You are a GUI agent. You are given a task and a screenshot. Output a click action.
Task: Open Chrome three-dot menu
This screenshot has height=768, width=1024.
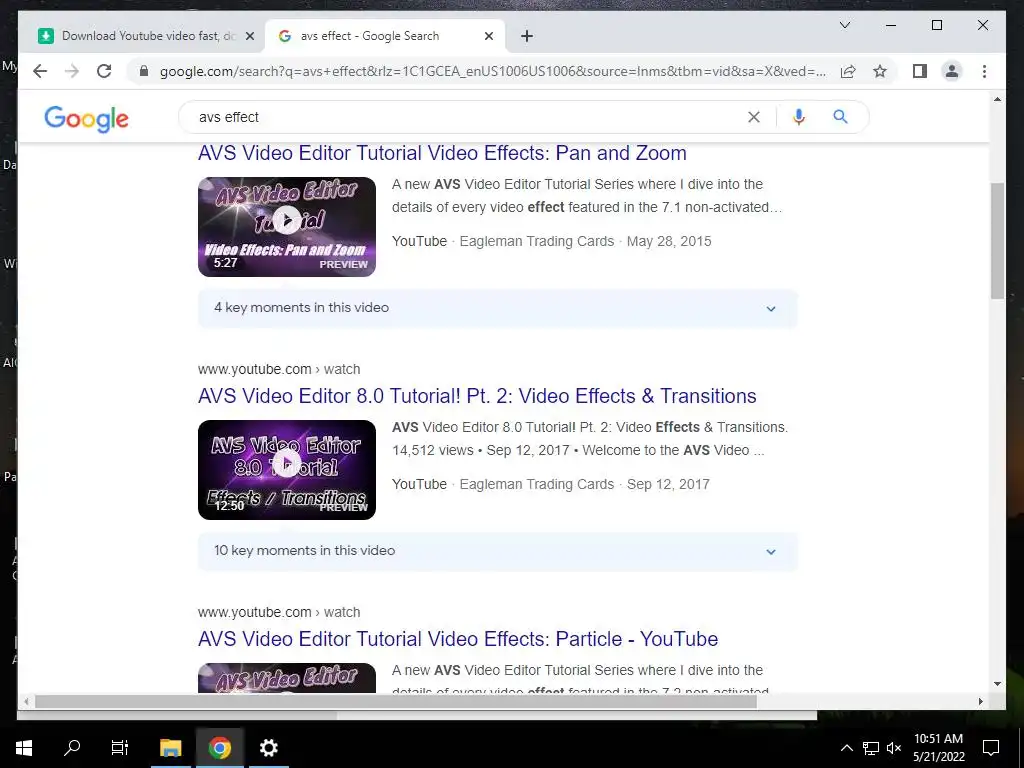tap(984, 71)
